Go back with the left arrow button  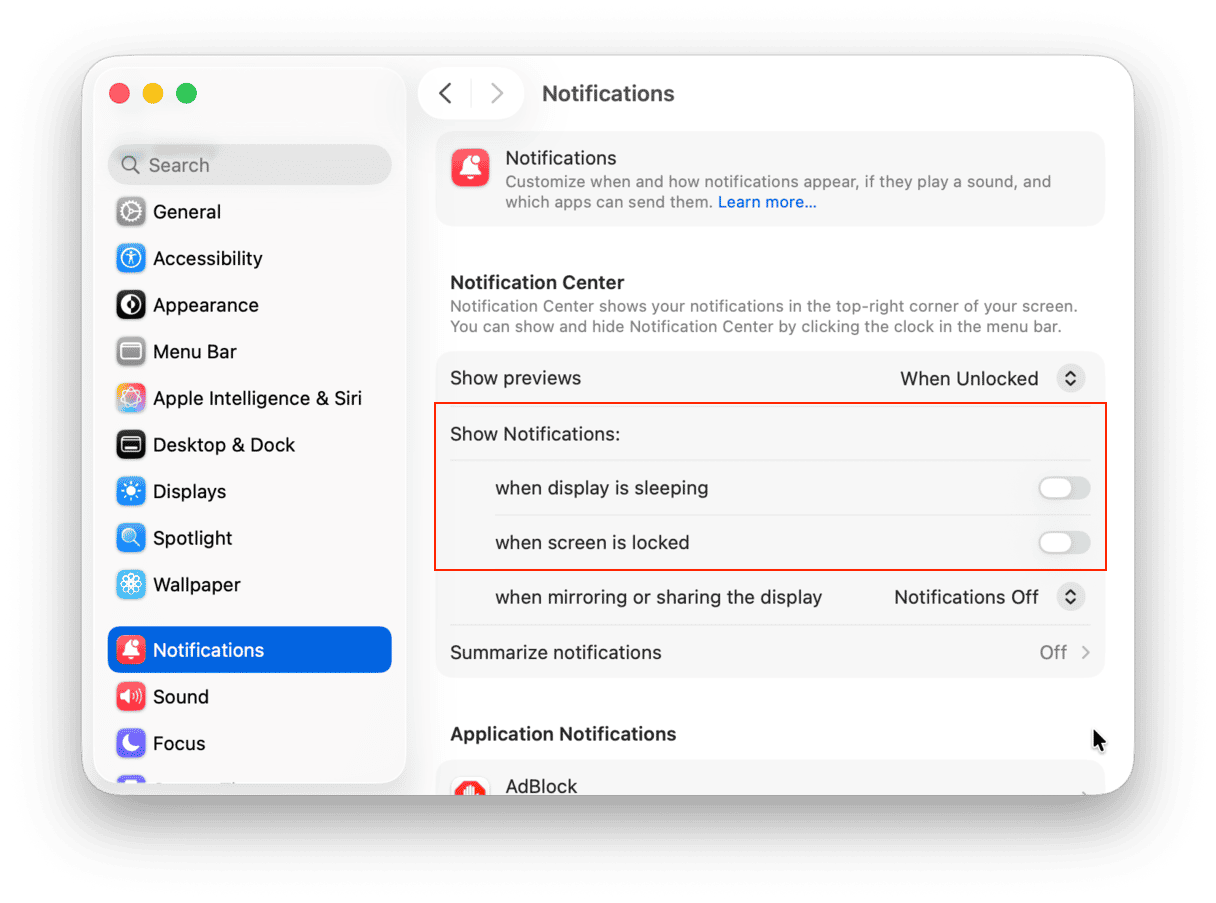446,94
